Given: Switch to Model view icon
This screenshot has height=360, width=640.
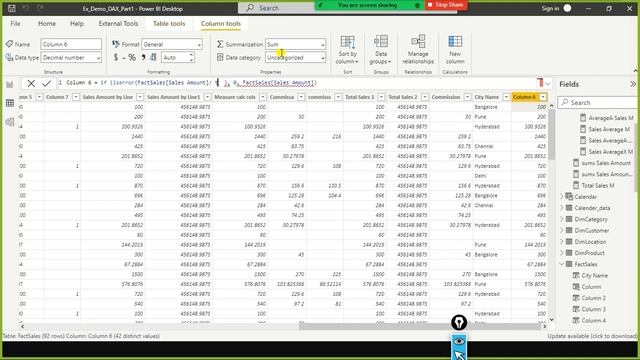Looking at the screenshot, I should click(10, 122).
